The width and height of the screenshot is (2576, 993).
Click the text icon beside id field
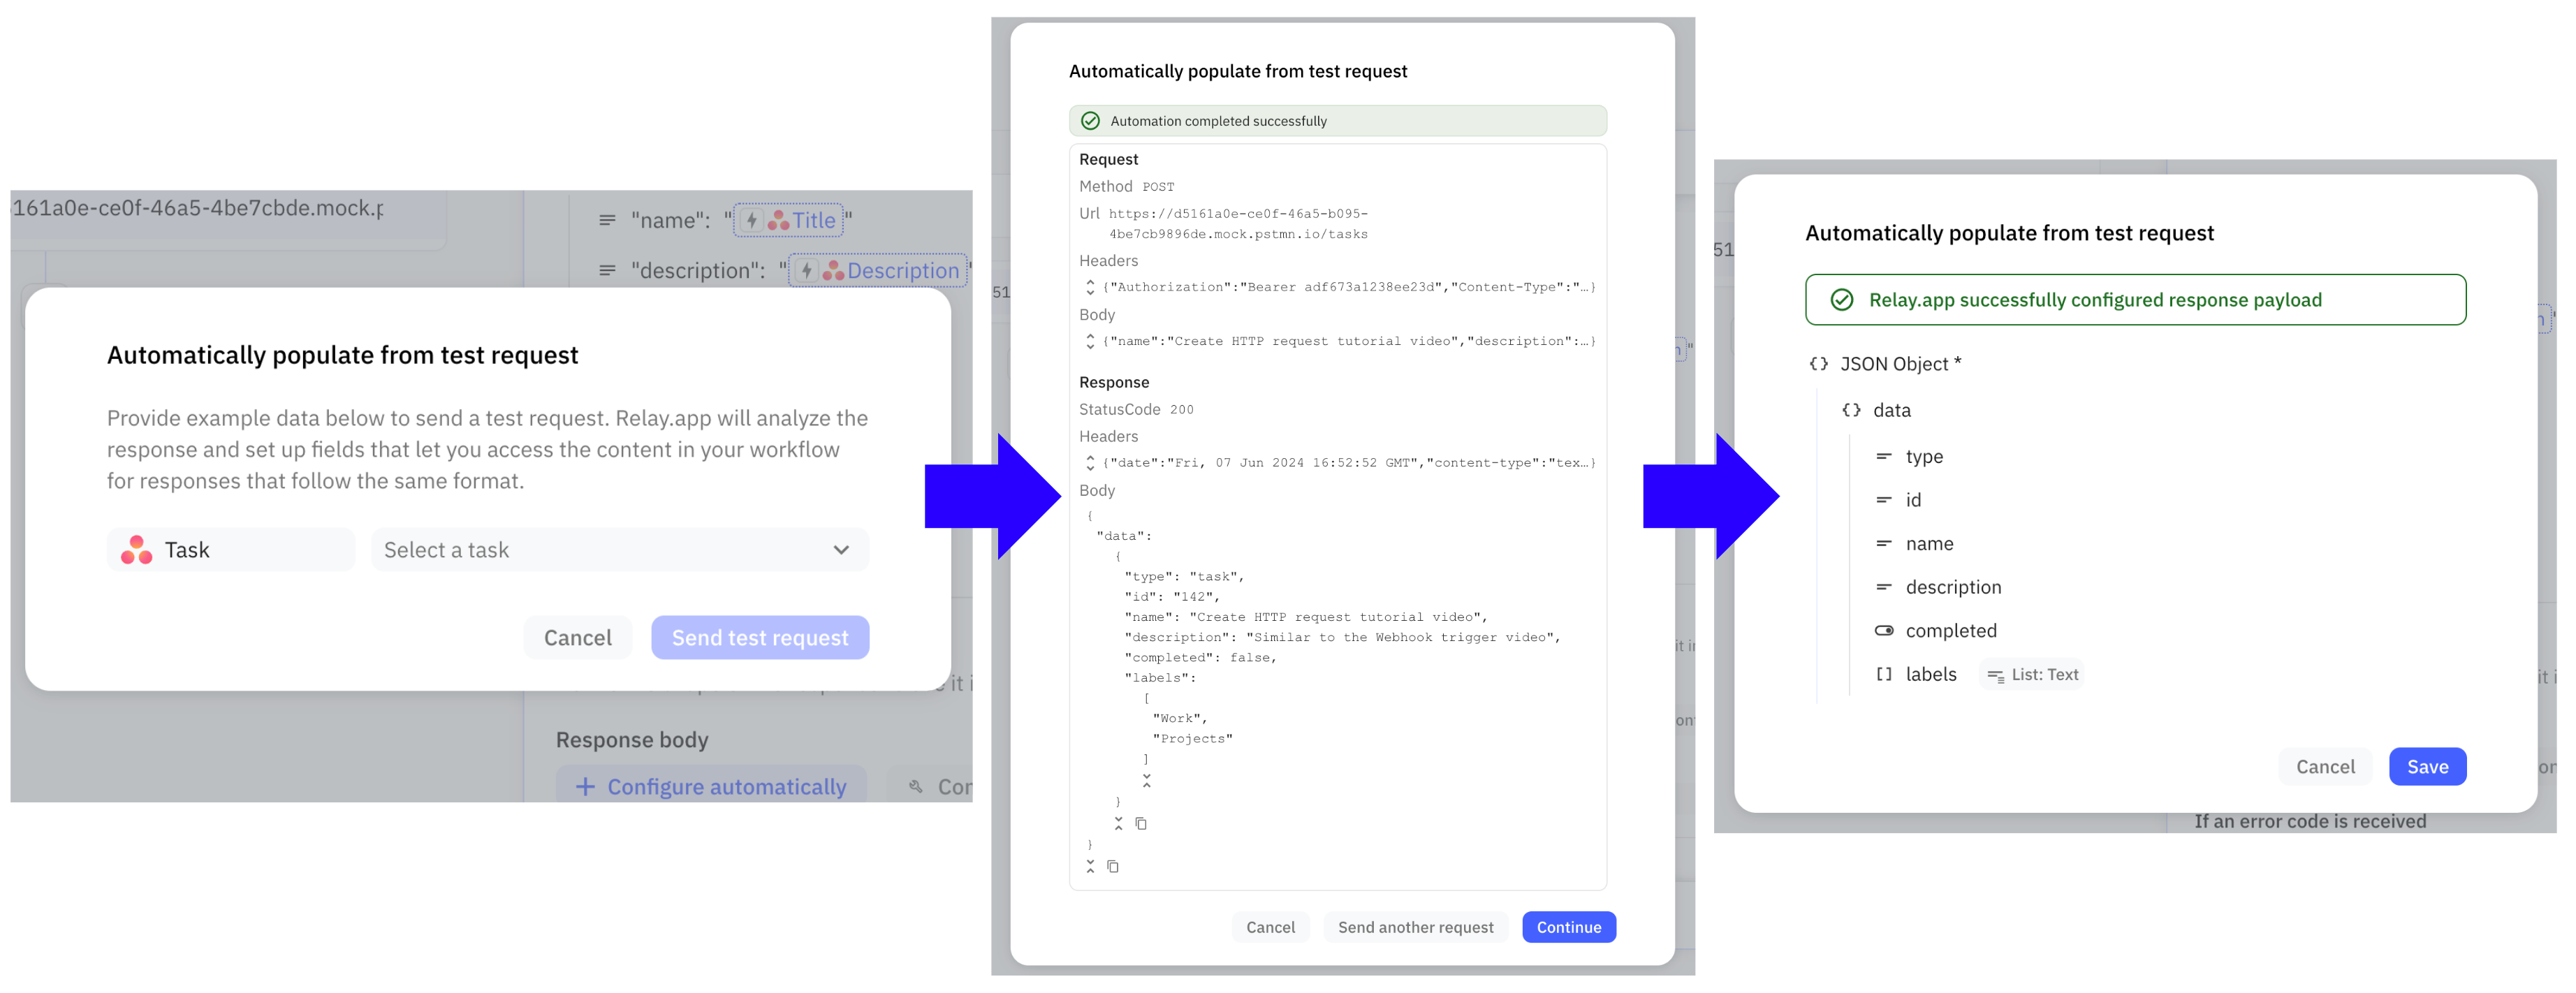1883,500
